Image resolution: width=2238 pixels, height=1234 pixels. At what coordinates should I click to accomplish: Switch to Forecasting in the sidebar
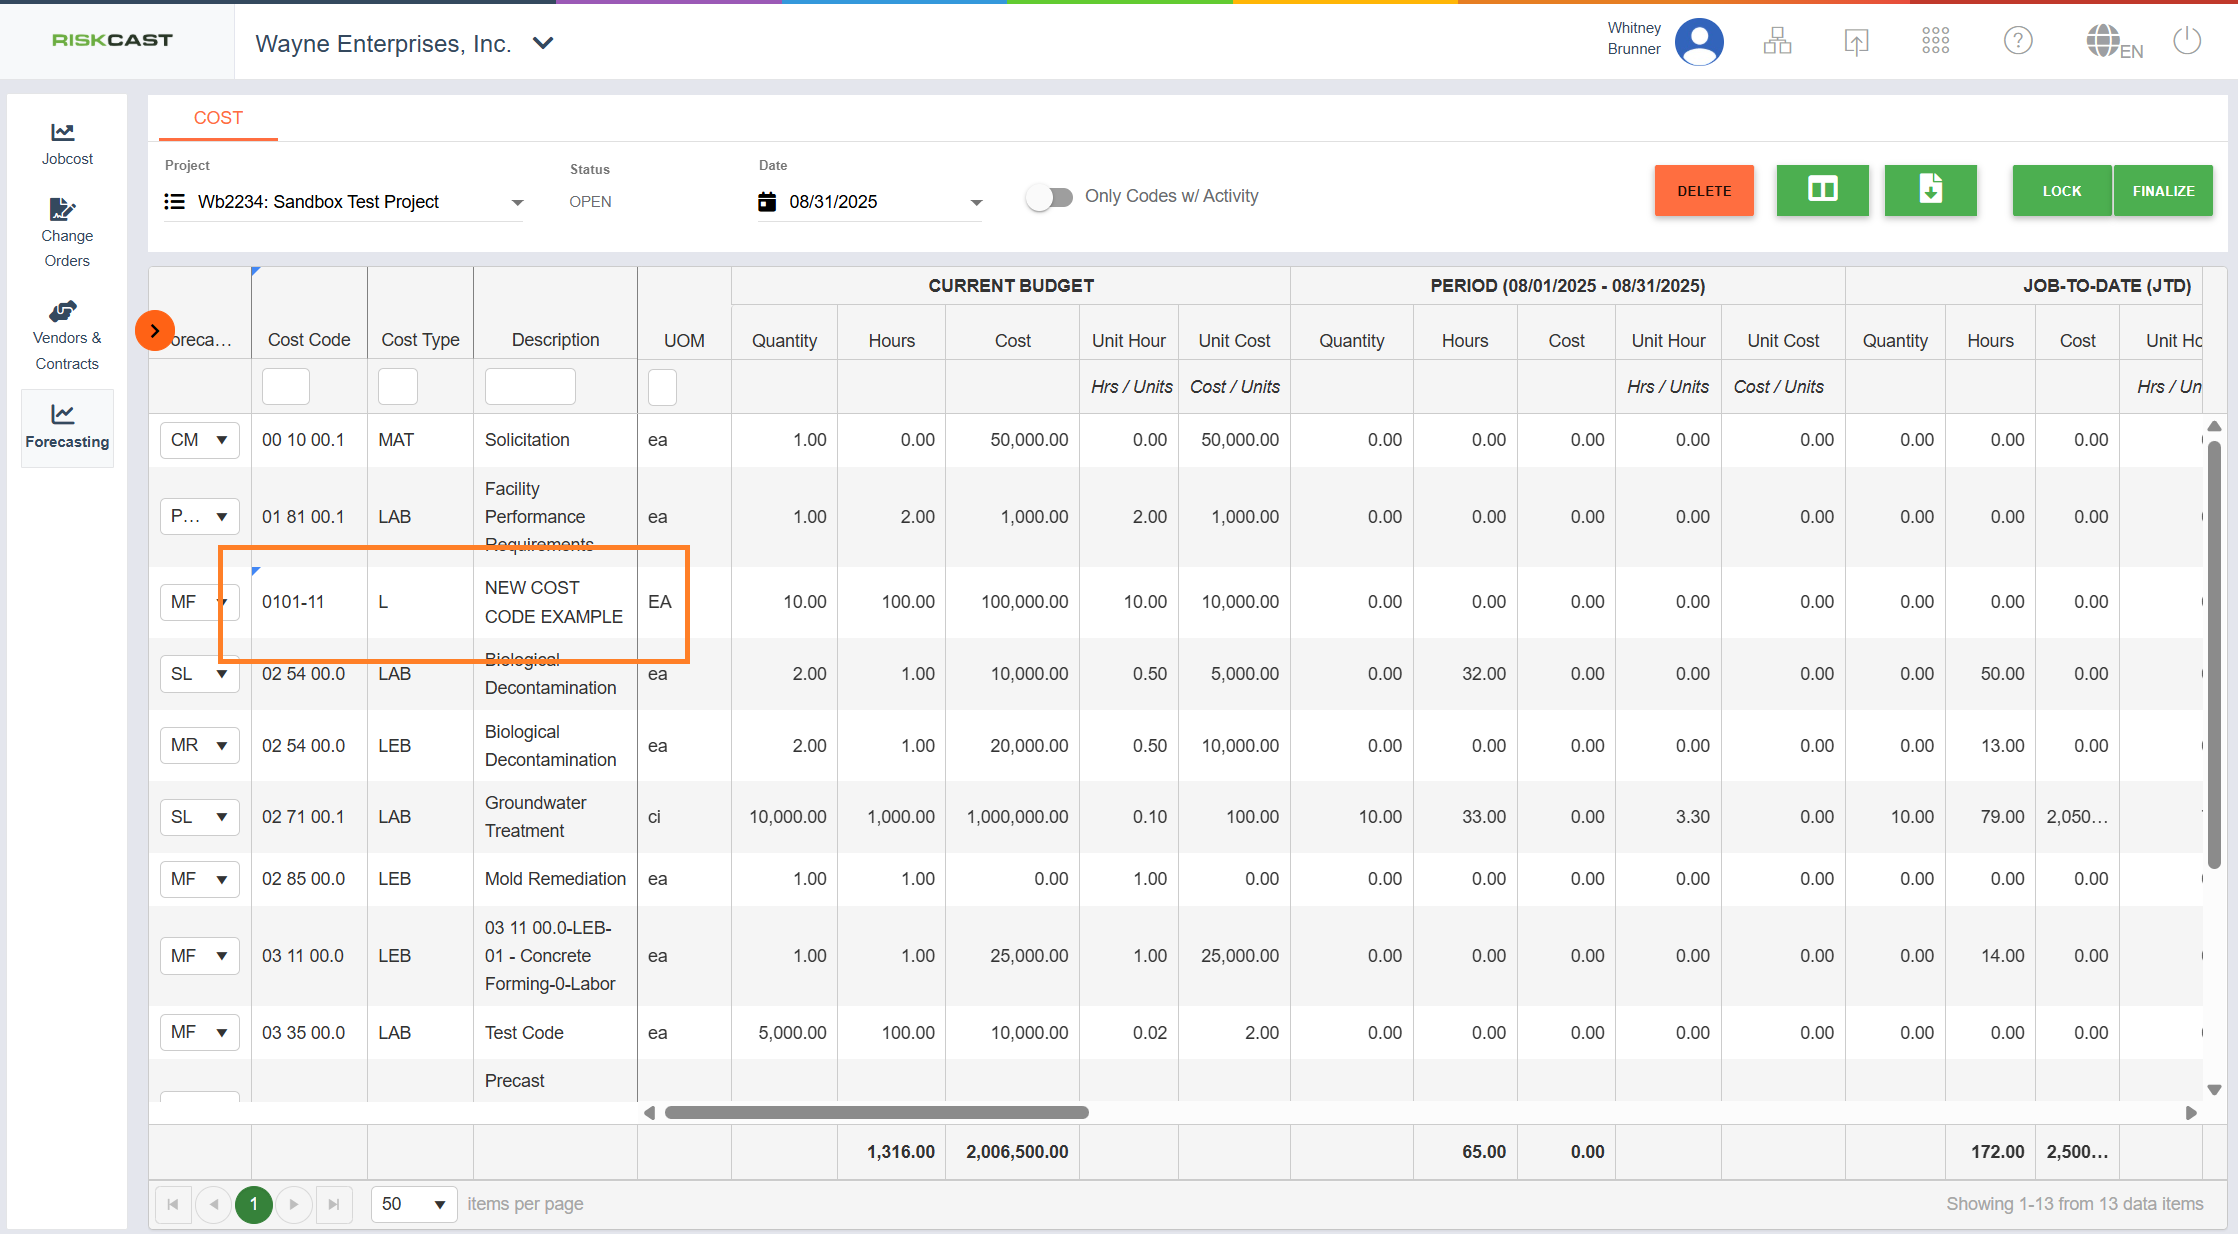[x=66, y=426]
